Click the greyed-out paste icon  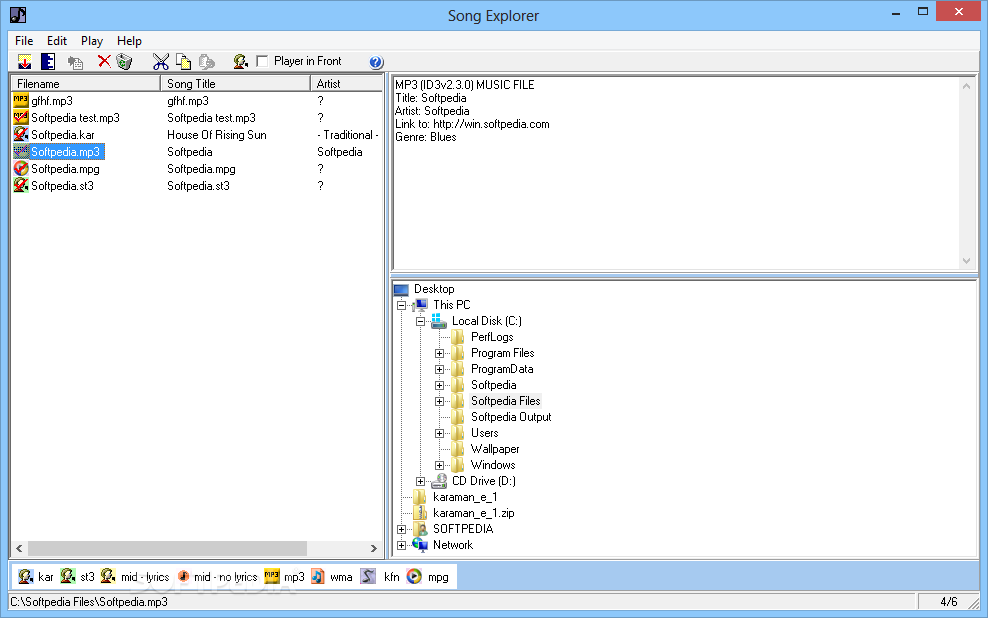click(207, 62)
